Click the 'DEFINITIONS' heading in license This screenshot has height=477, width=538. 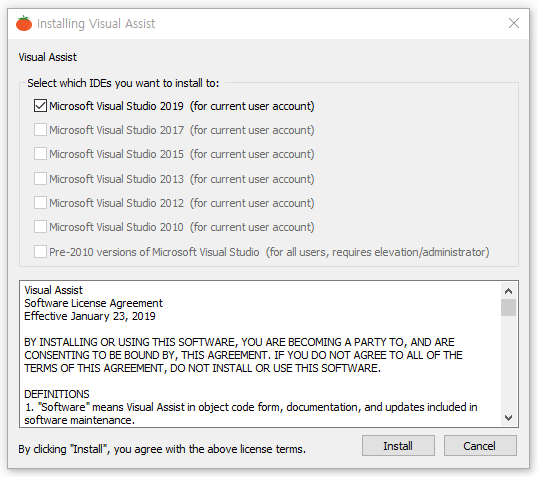click(x=57, y=394)
